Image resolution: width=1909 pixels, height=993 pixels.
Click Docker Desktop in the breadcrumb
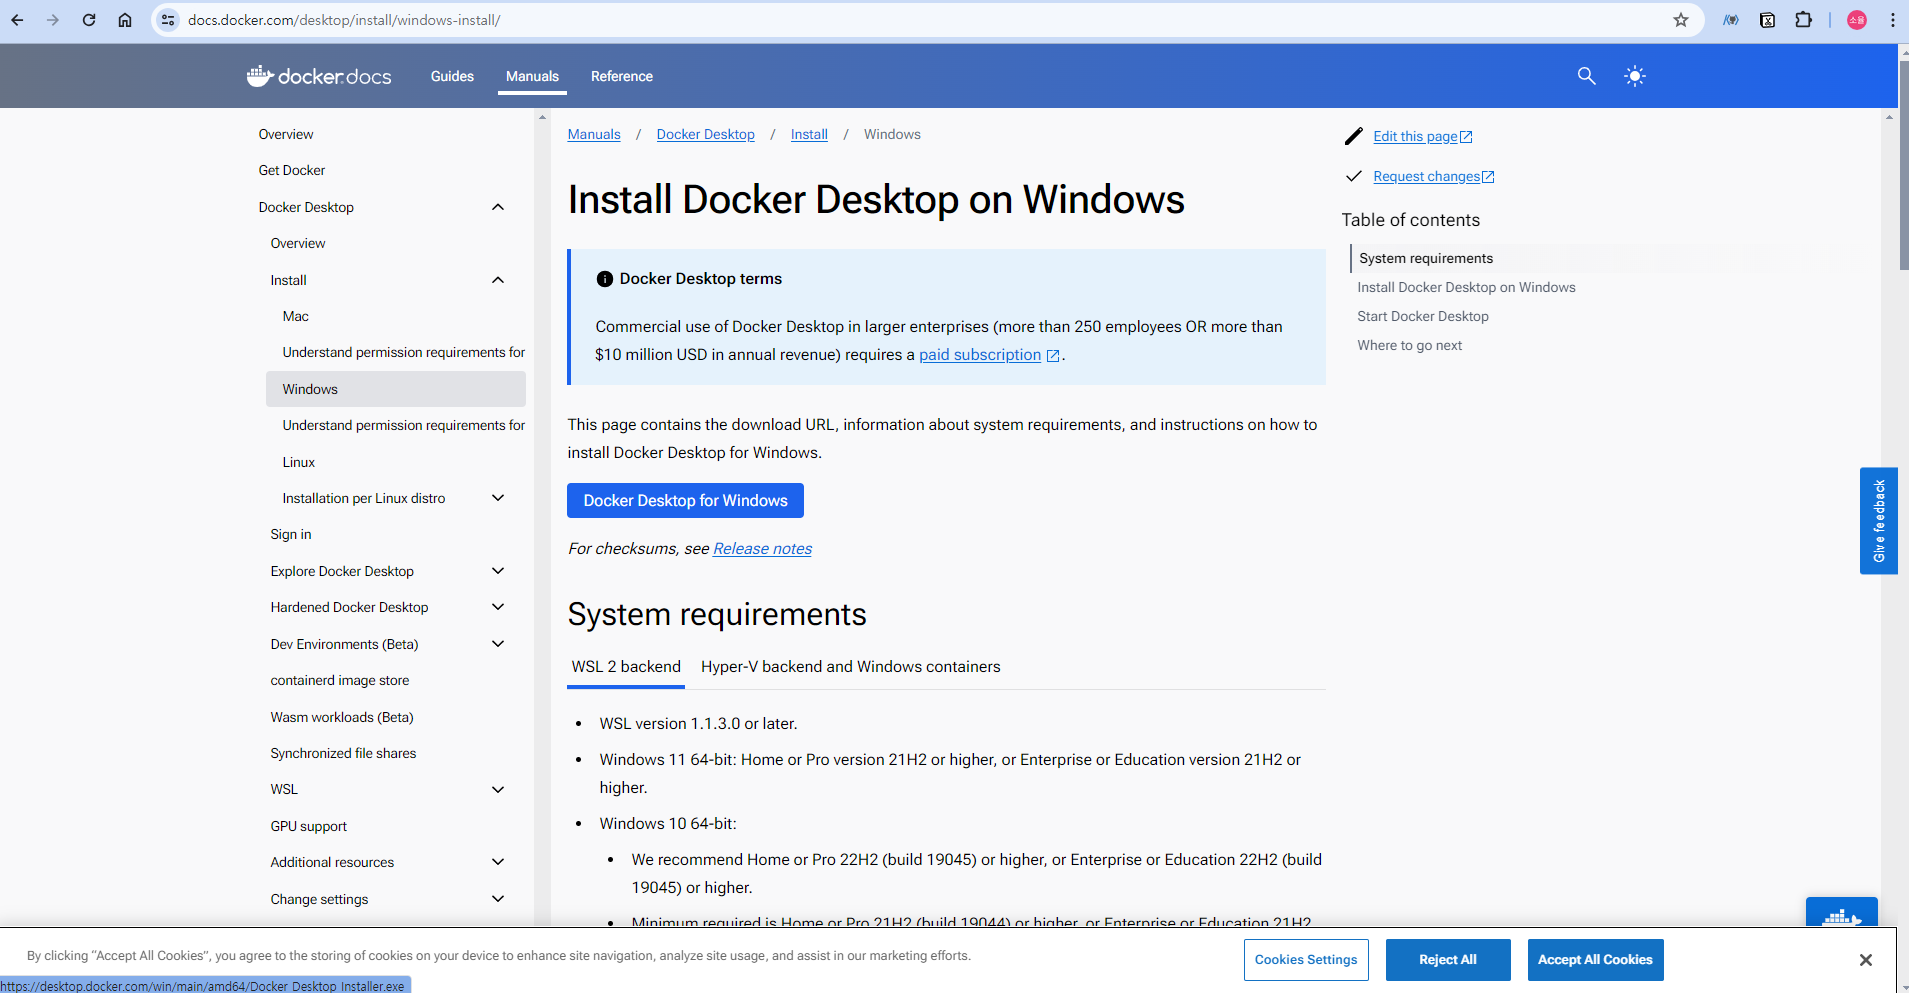(706, 134)
